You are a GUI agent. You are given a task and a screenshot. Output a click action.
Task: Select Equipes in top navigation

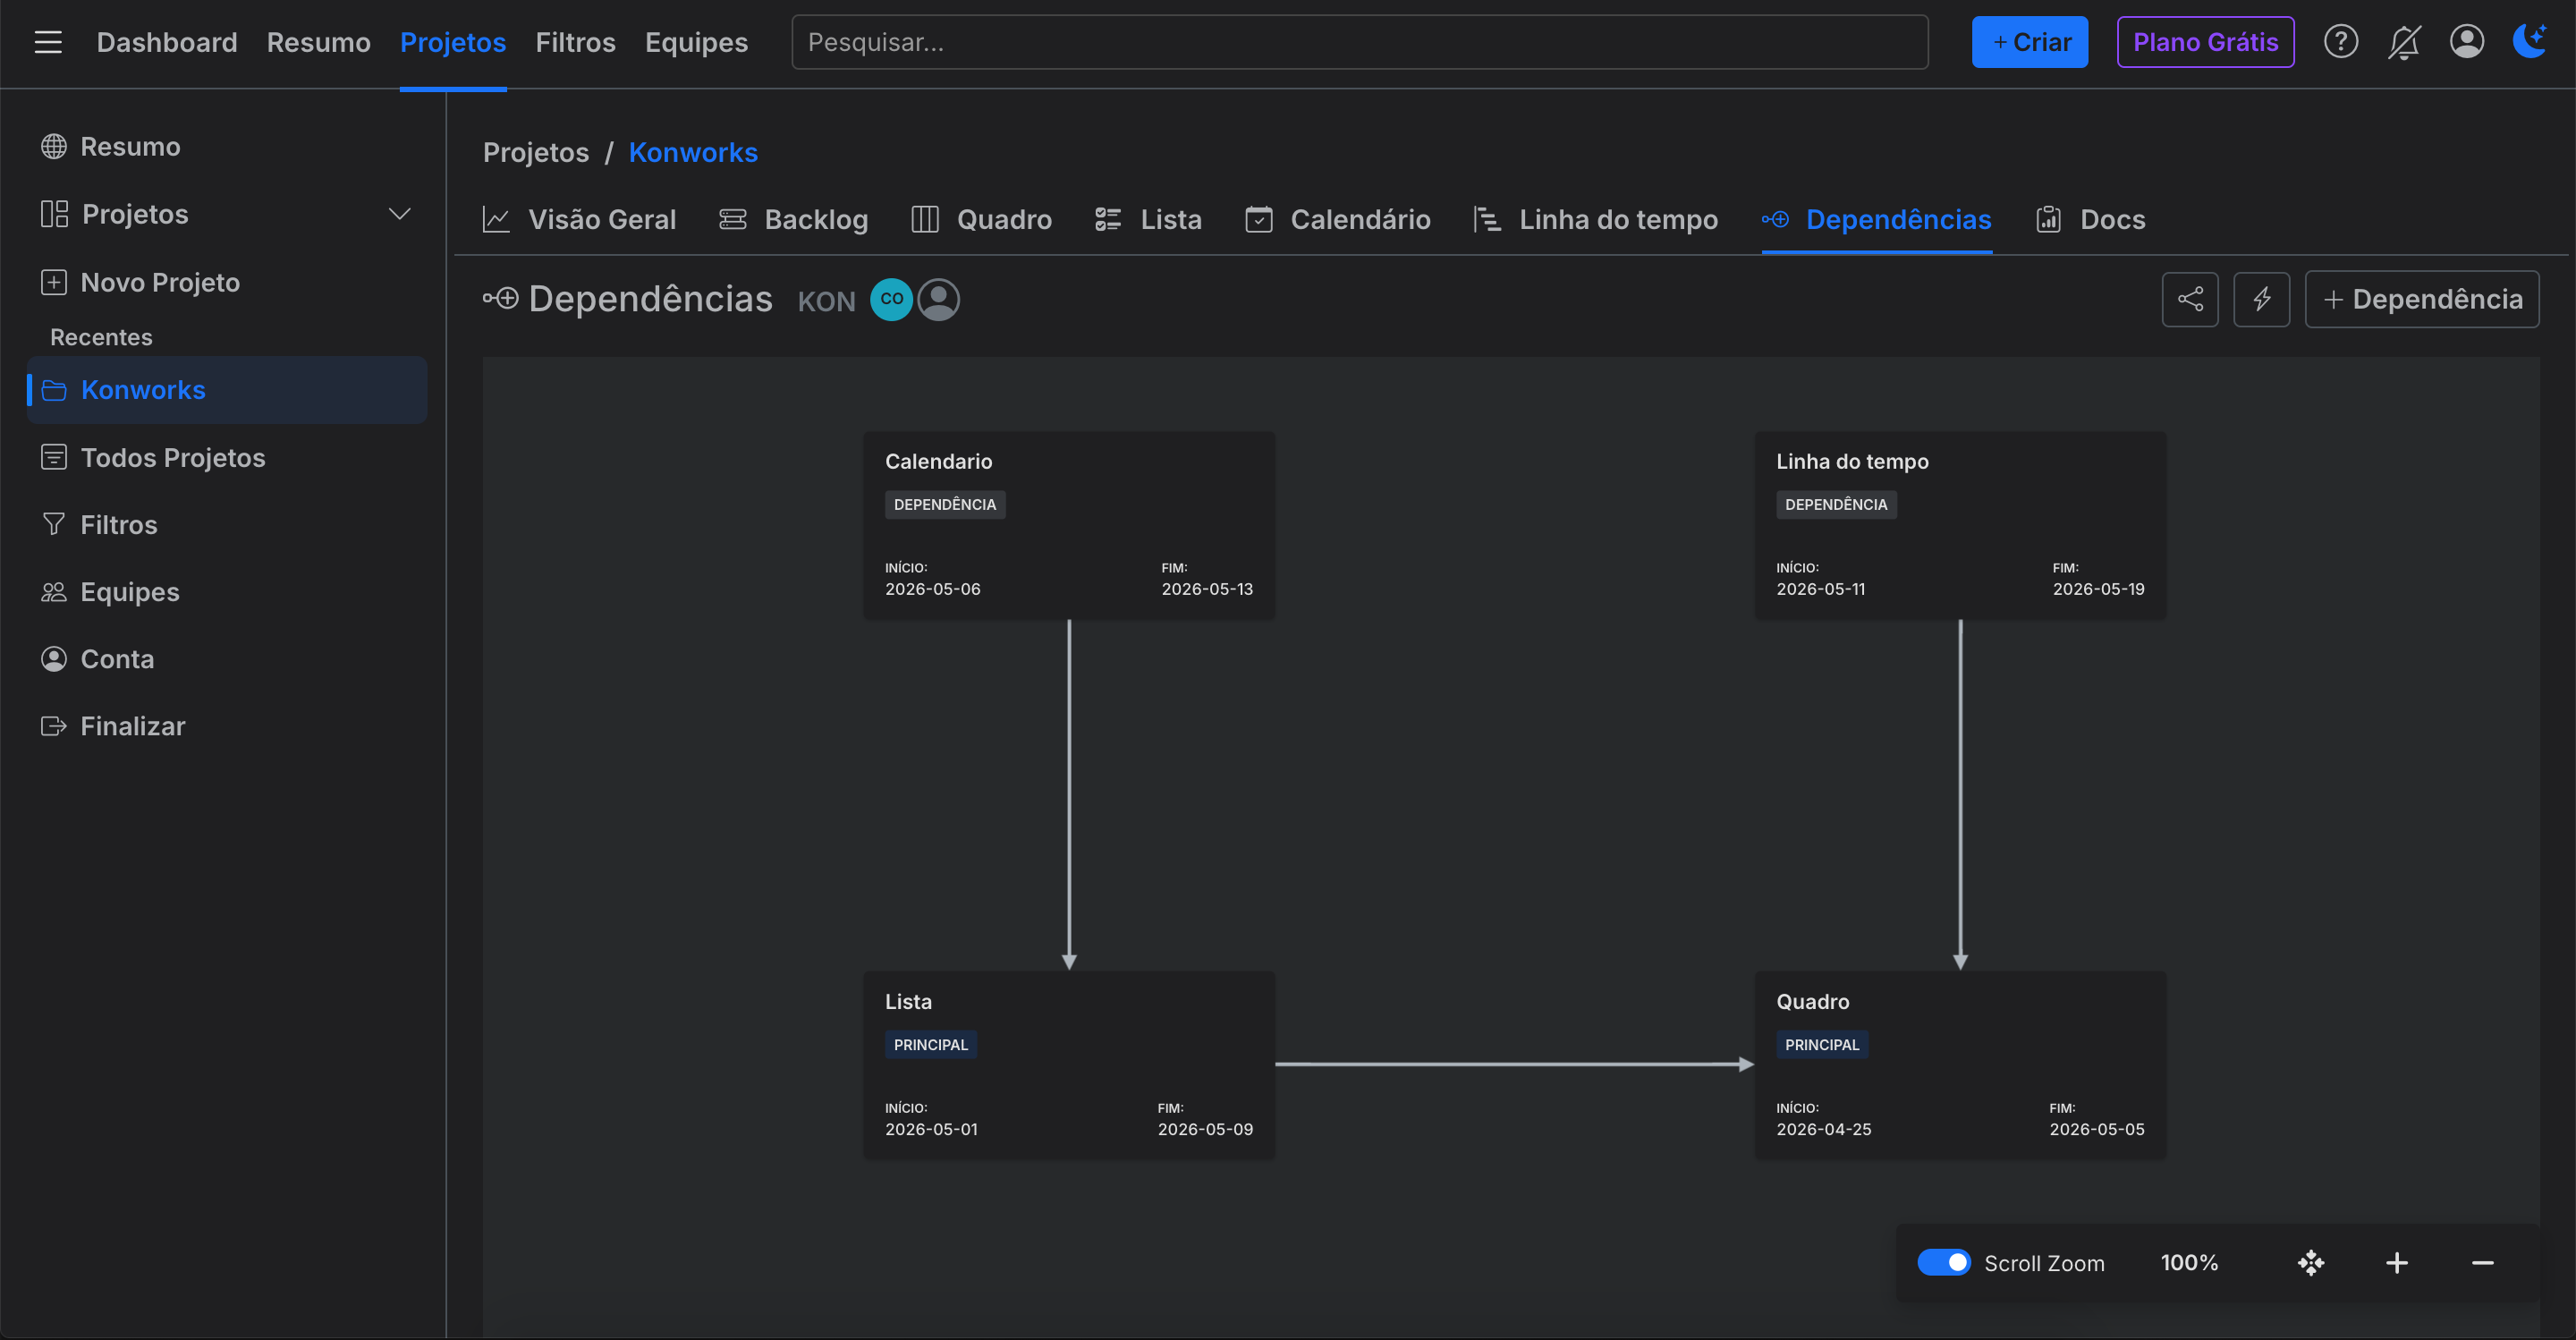(x=696, y=42)
